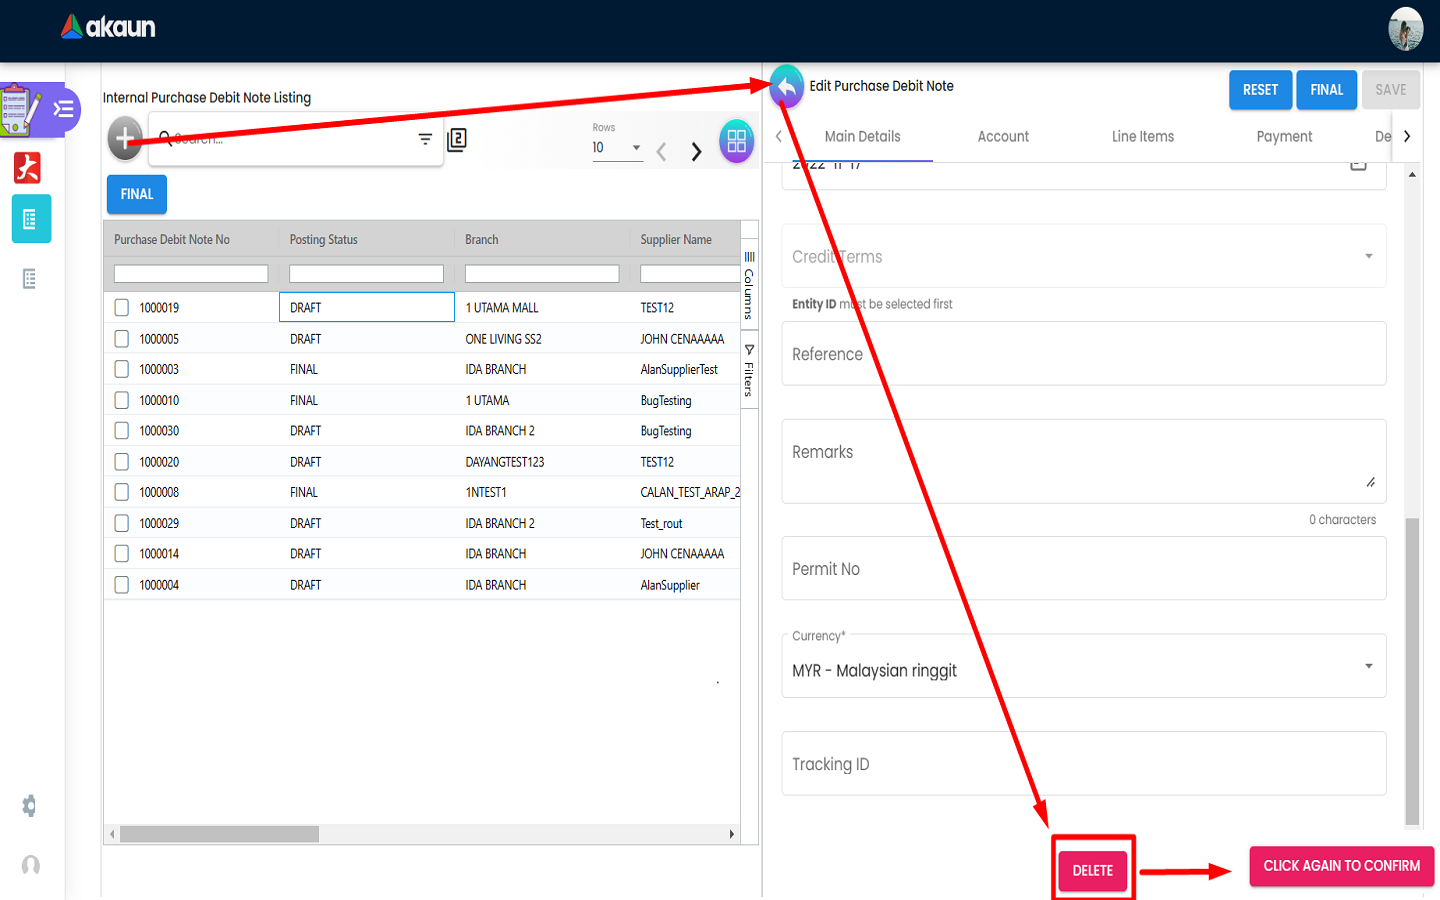Open the user account icon in sidebar

click(31, 865)
